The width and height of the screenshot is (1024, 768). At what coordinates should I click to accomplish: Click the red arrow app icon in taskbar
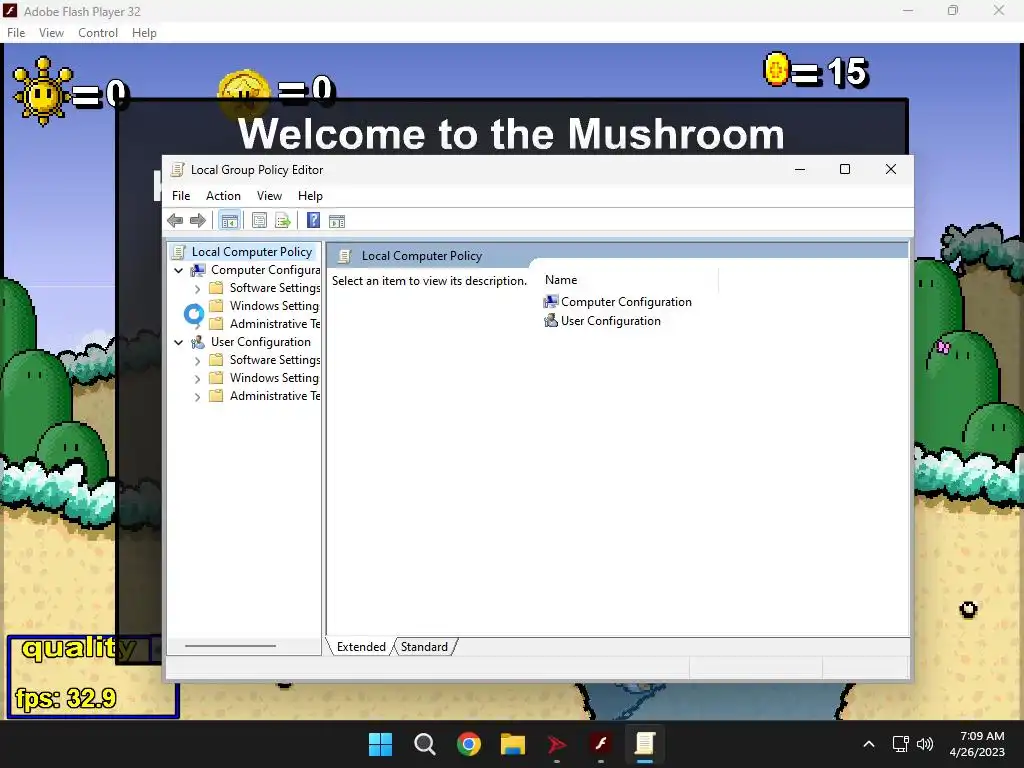[x=556, y=744]
